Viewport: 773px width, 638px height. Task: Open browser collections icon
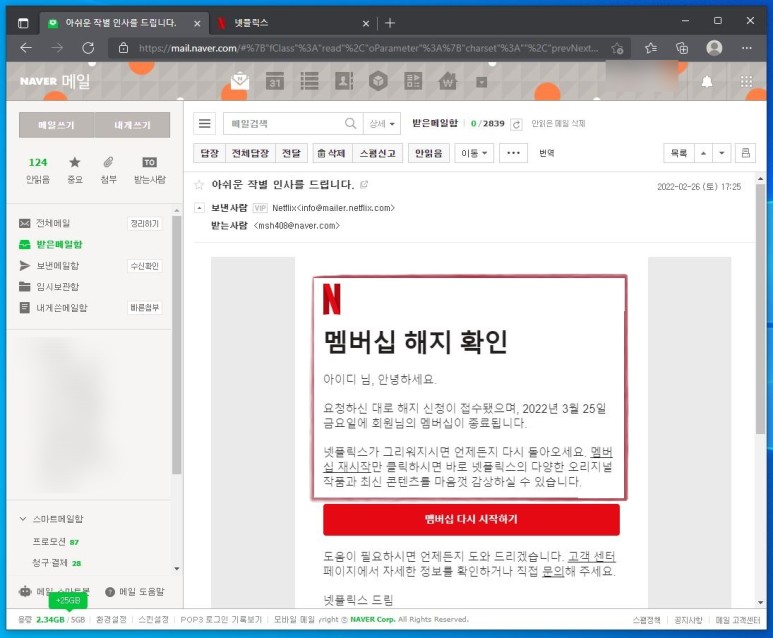pyautogui.click(x=682, y=48)
